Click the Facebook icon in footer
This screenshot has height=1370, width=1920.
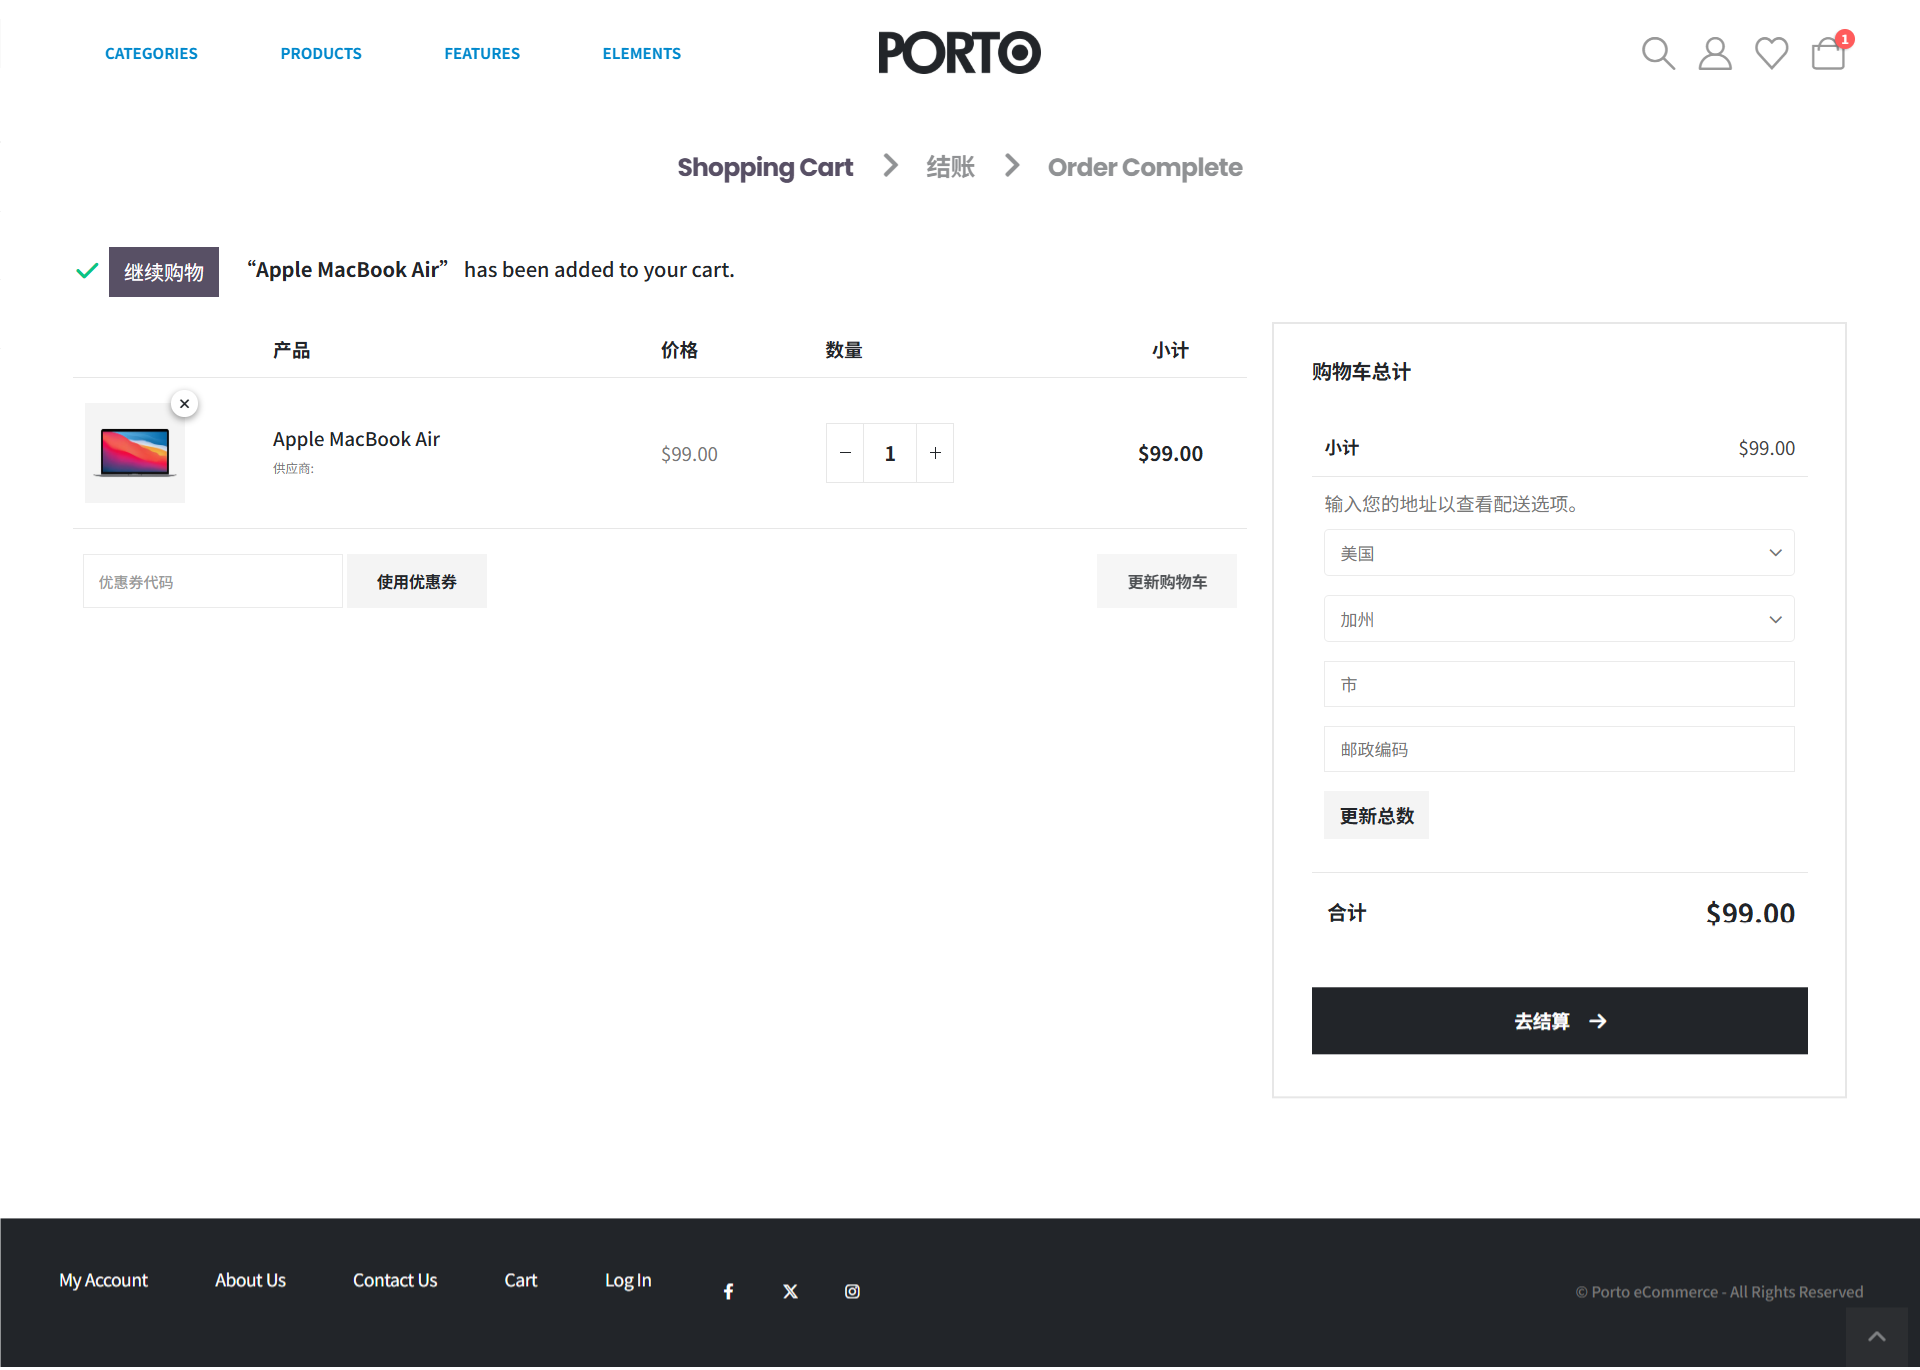tap(729, 1291)
